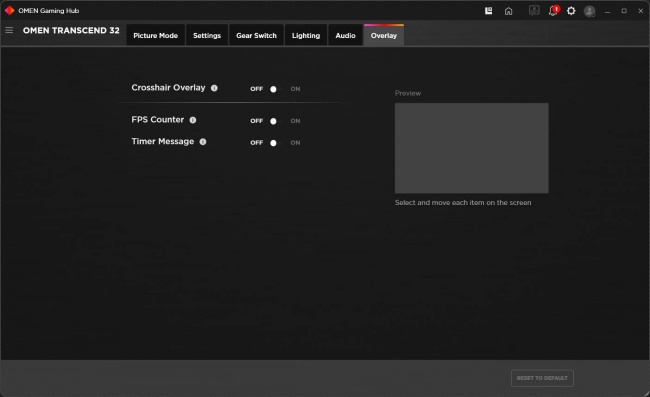Click ON label beside Crosshair Overlay

point(295,89)
